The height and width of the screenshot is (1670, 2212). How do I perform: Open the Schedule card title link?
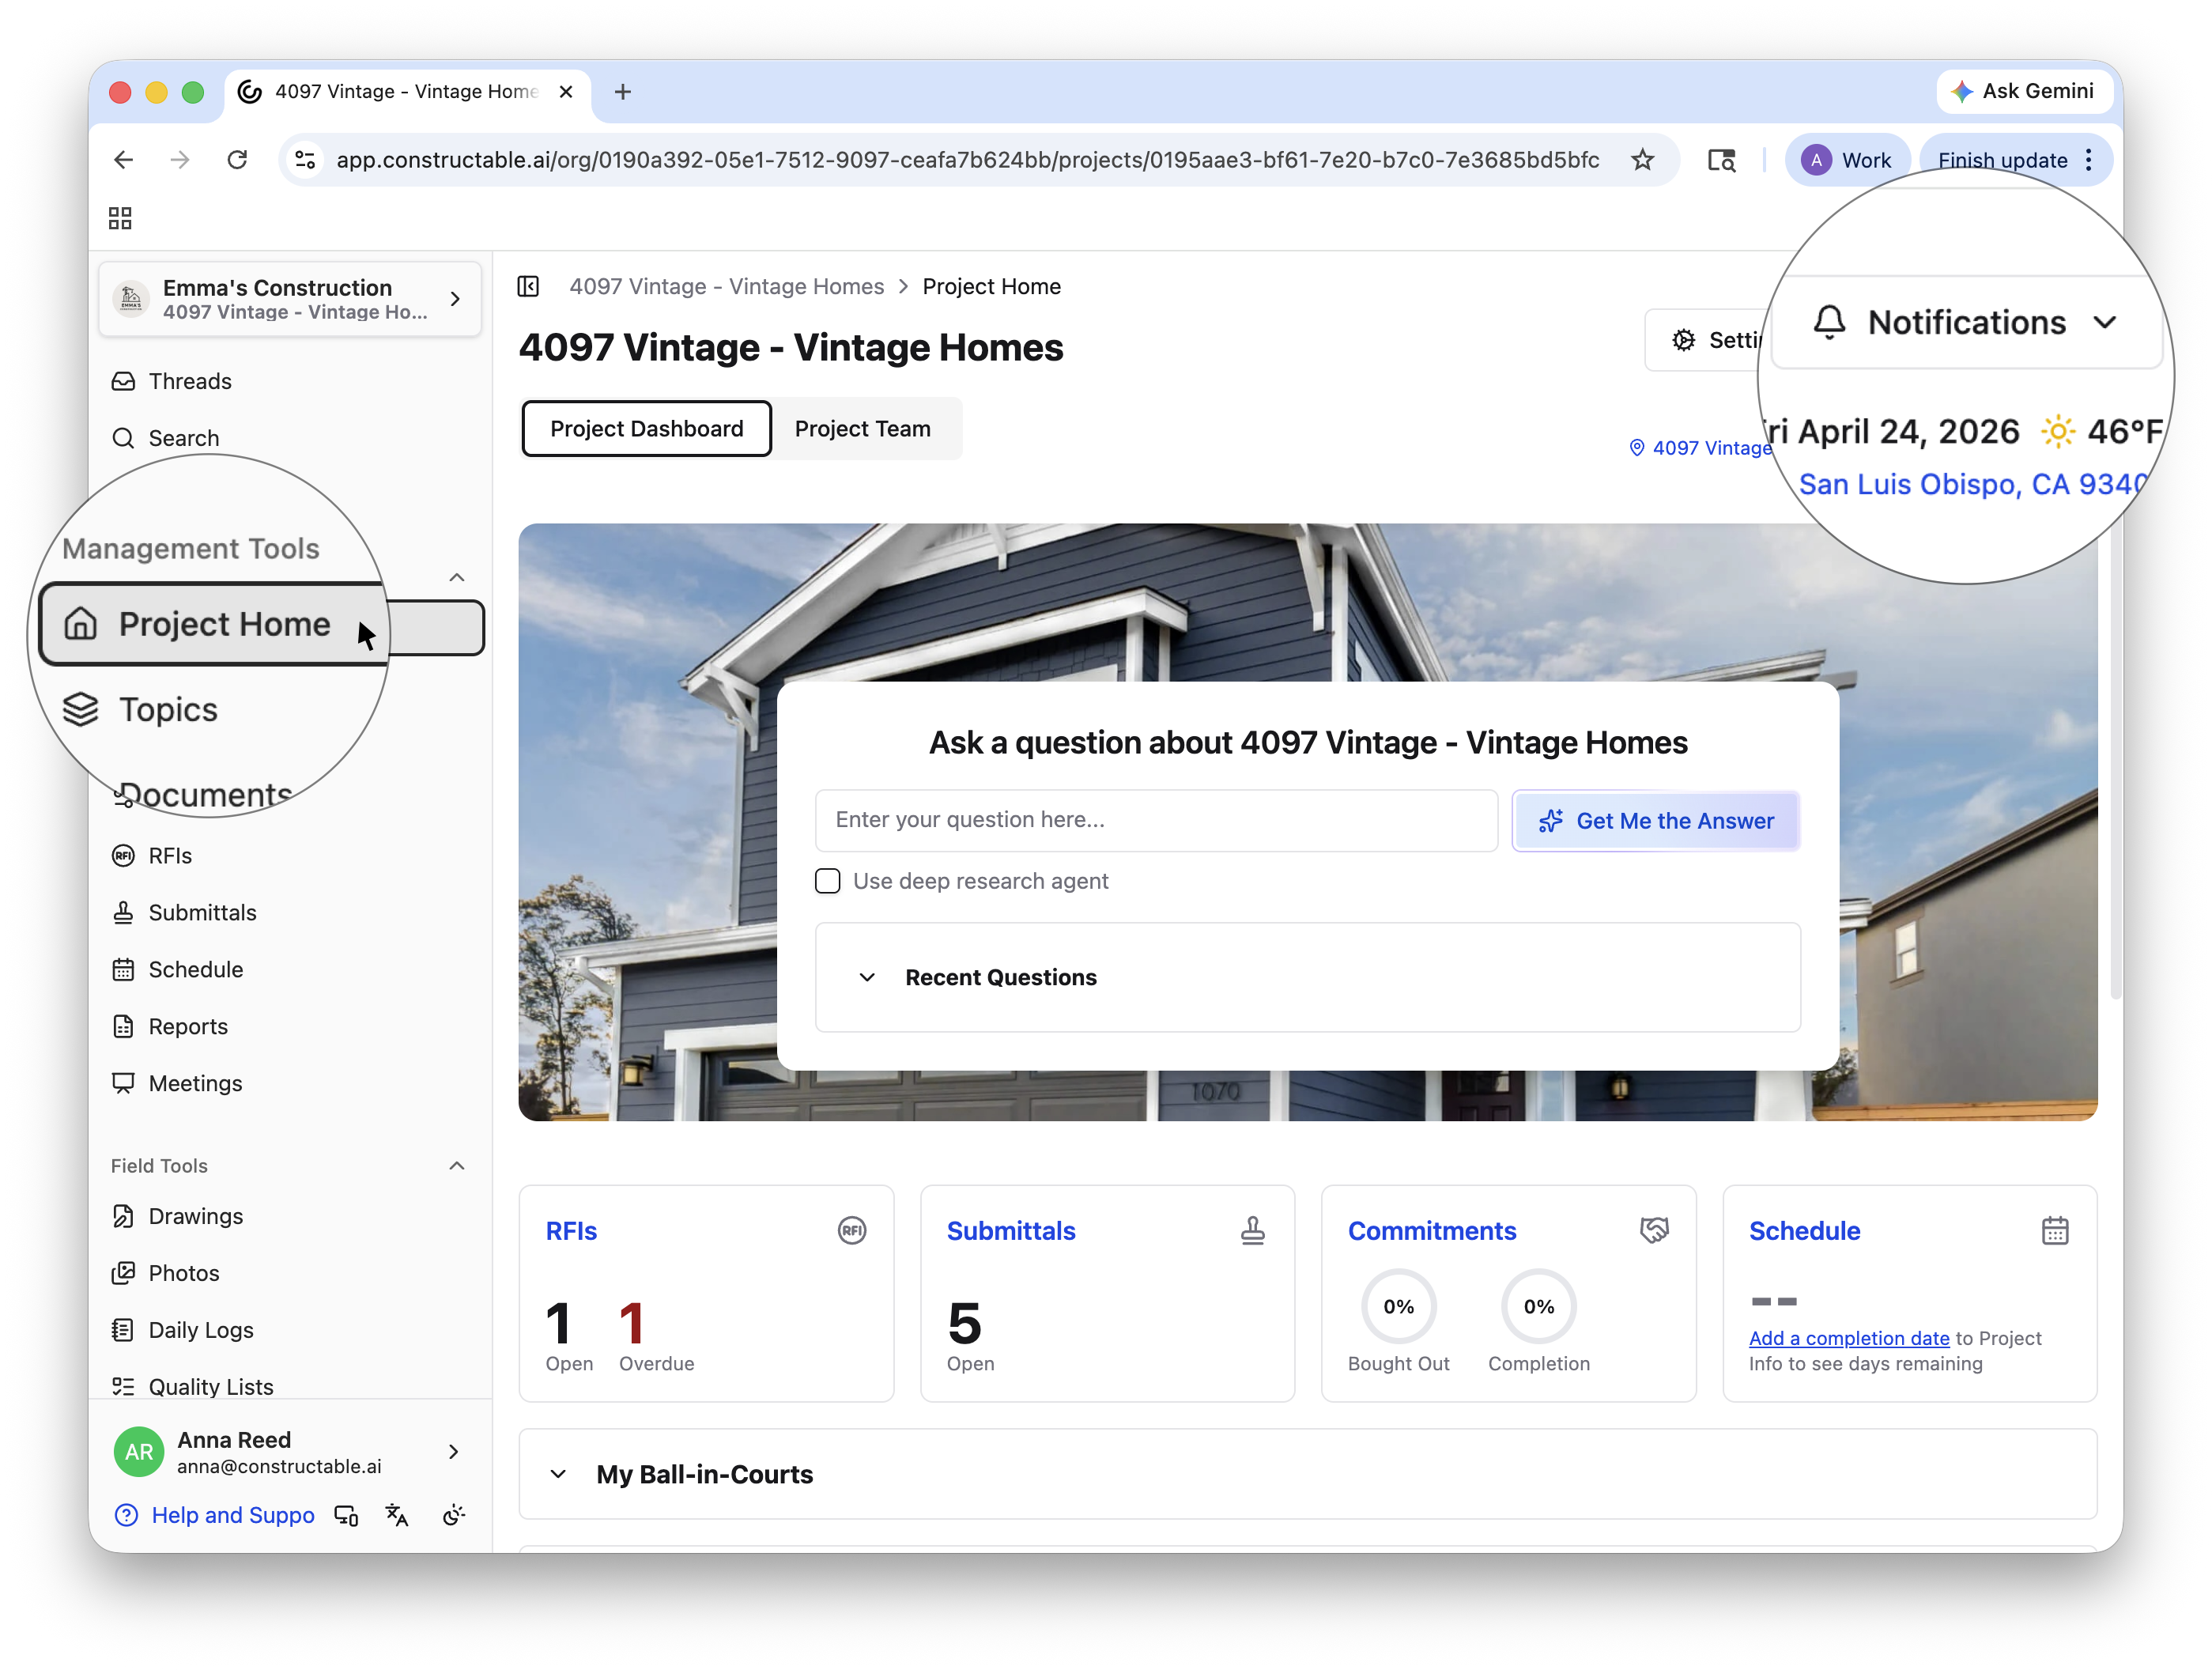(1804, 1232)
